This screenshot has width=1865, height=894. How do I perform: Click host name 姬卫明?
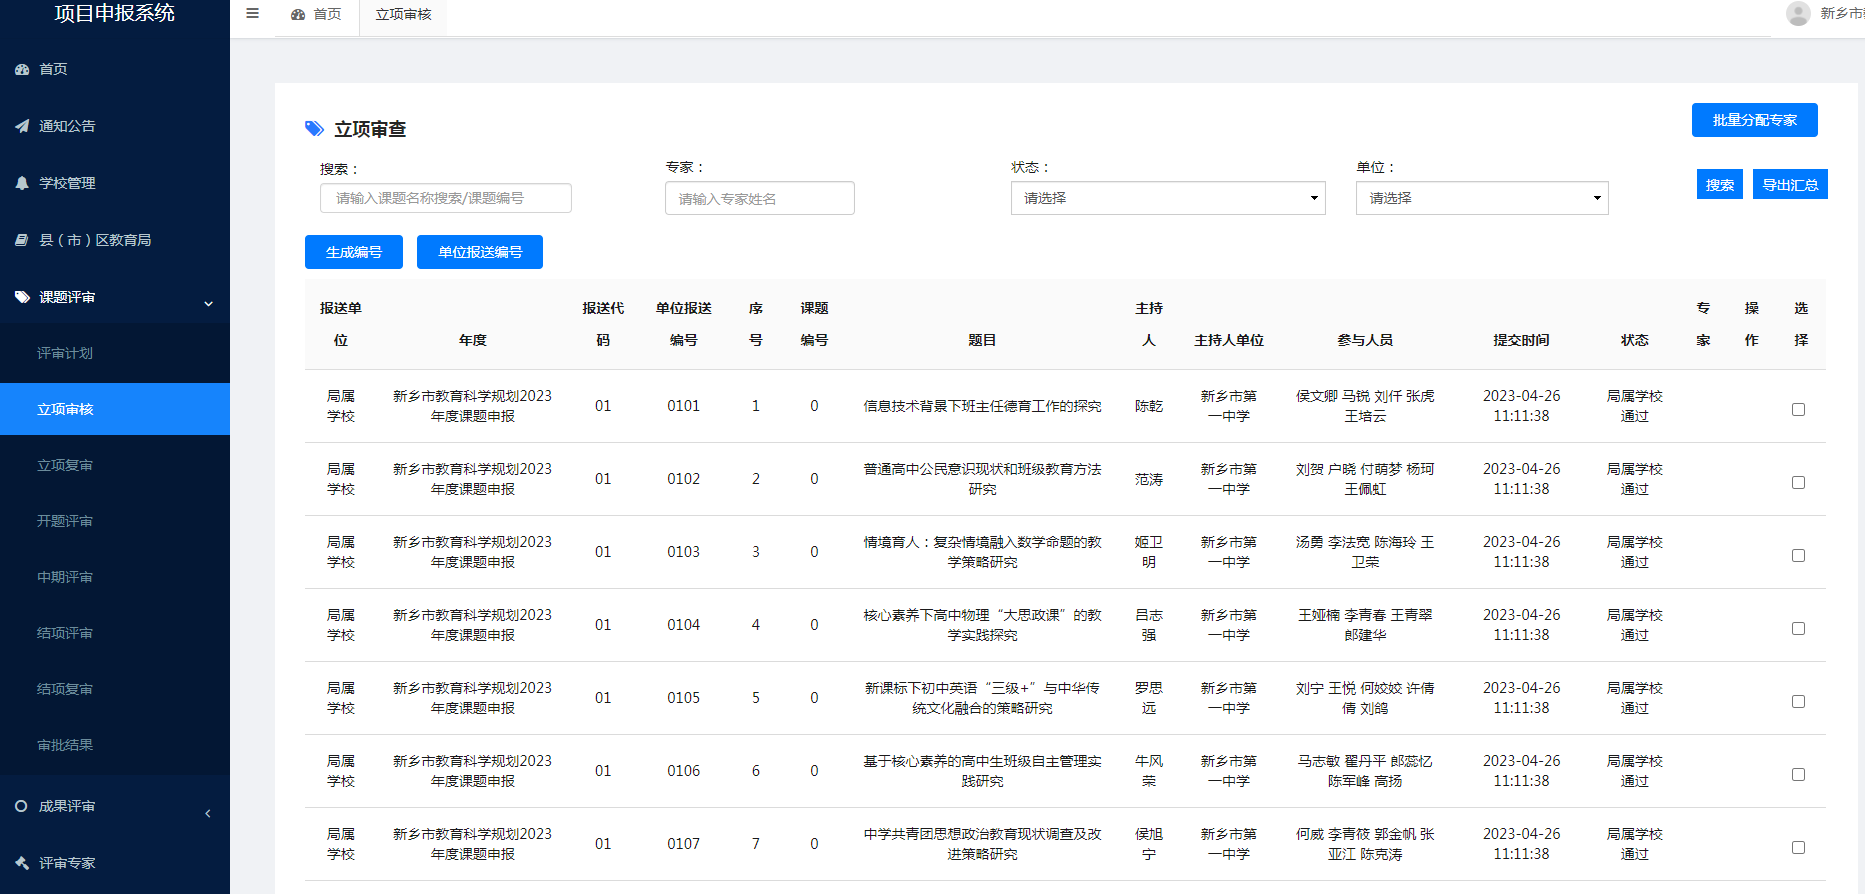coord(1149,552)
